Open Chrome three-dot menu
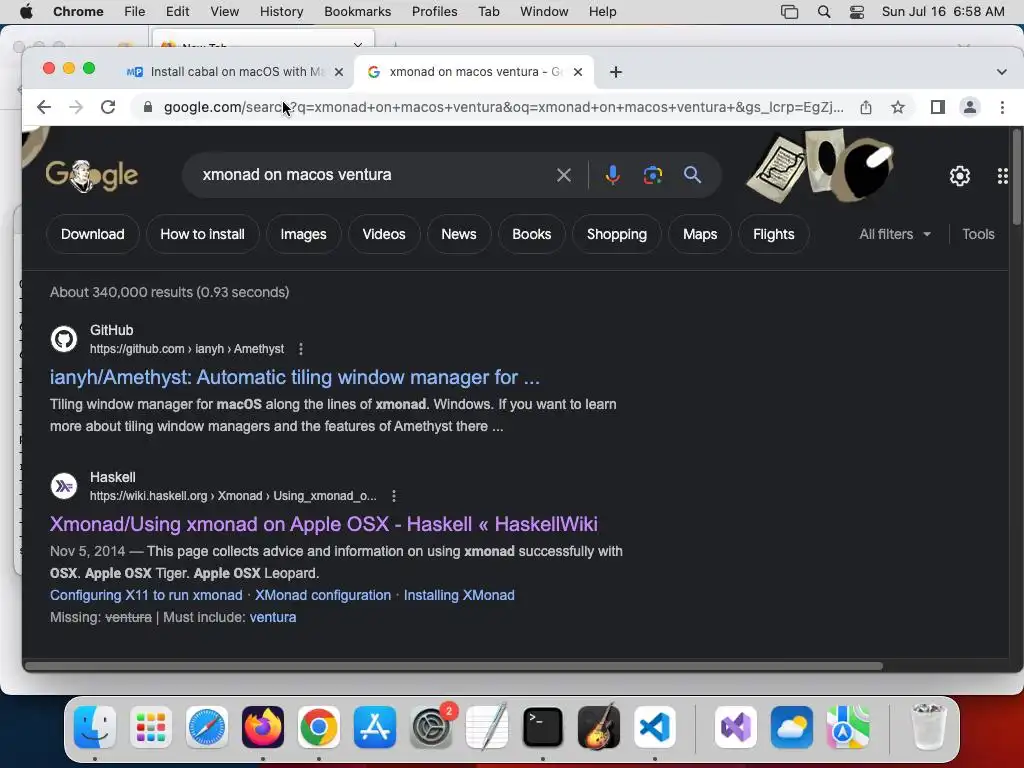Viewport: 1024px width, 768px height. [1002, 107]
